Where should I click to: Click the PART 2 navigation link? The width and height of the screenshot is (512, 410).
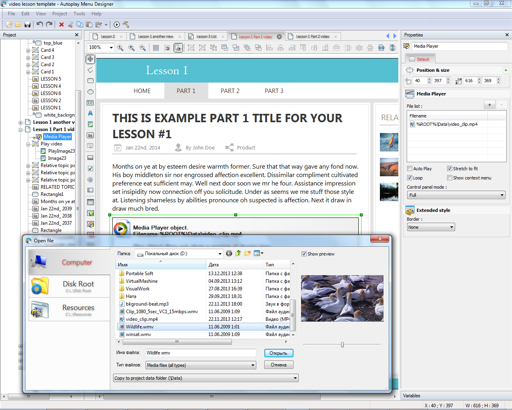(x=230, y=91)
